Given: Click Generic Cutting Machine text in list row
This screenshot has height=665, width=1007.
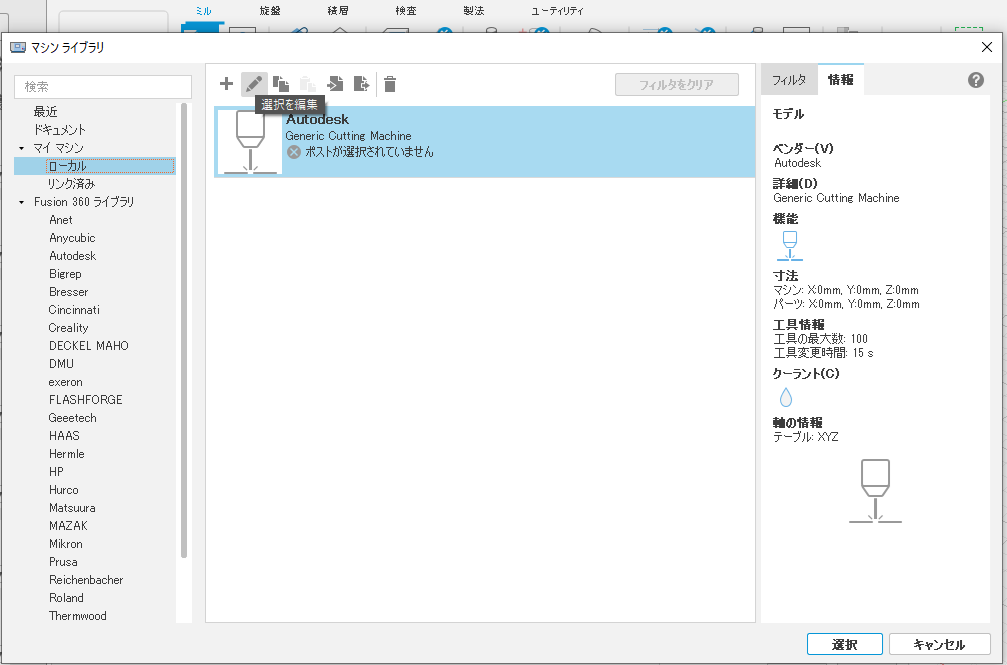Looking at the screenshot, I should pos(348,136).
